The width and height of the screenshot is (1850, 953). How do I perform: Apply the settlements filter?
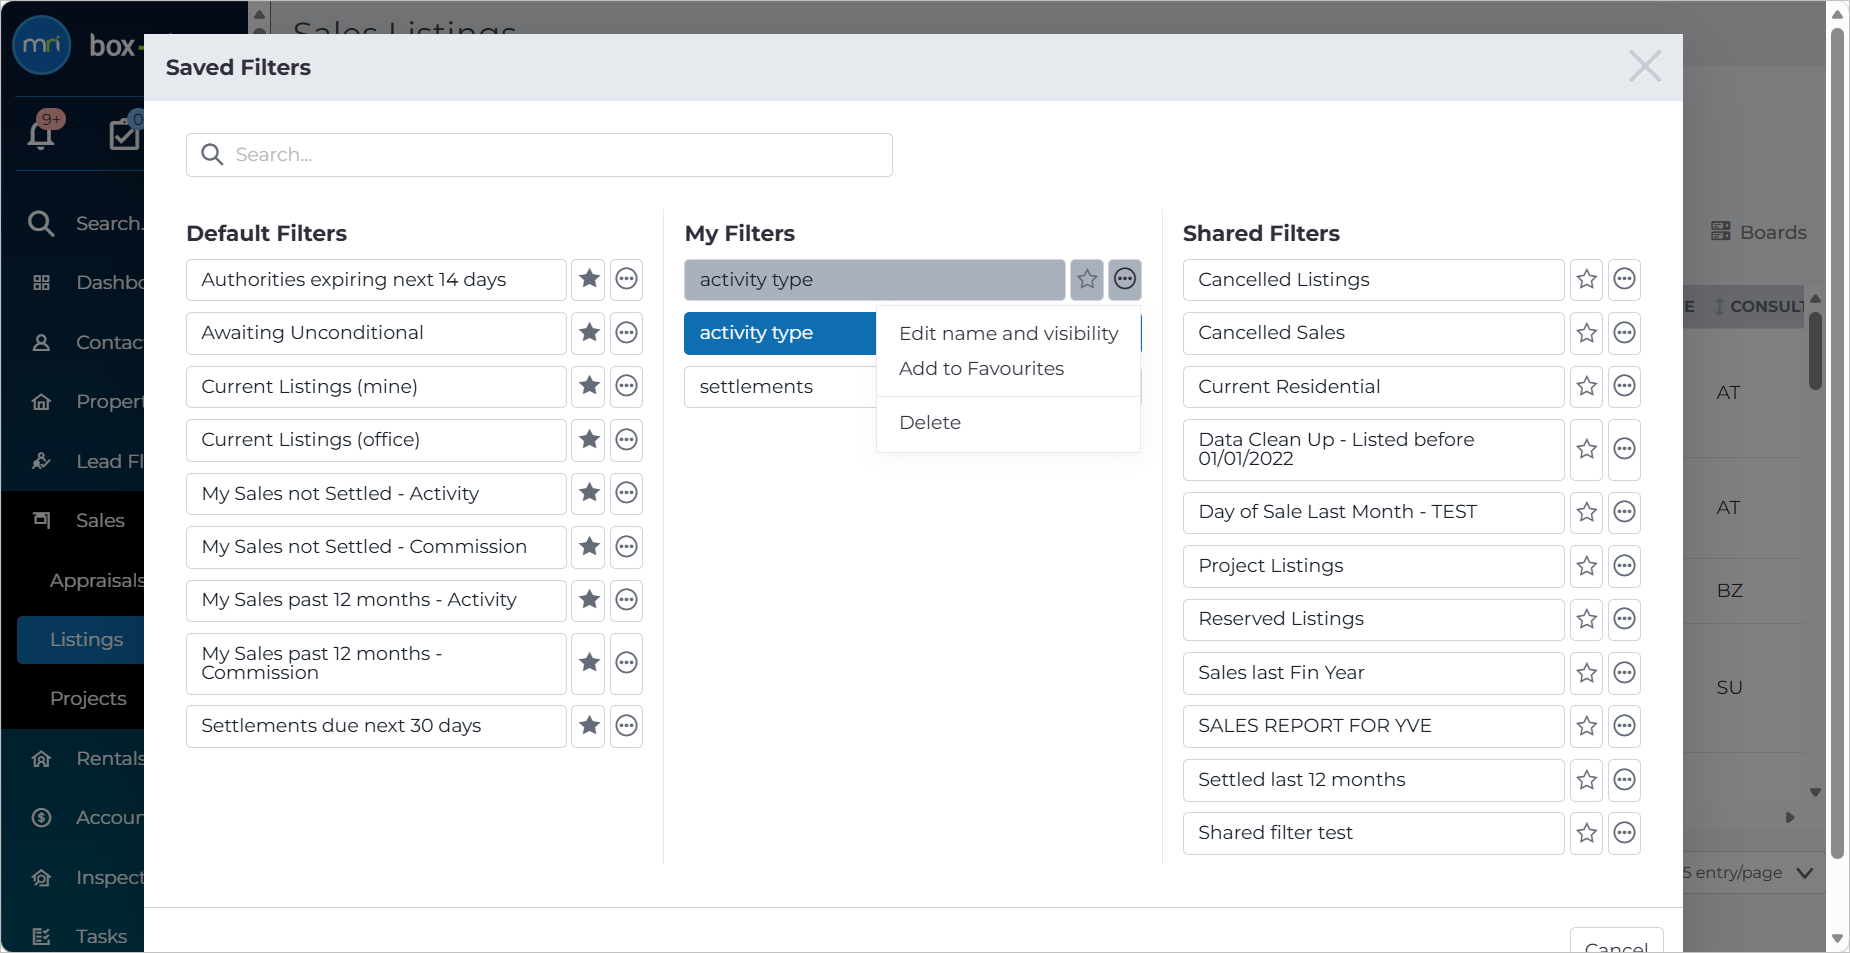[x=780, y=387]
